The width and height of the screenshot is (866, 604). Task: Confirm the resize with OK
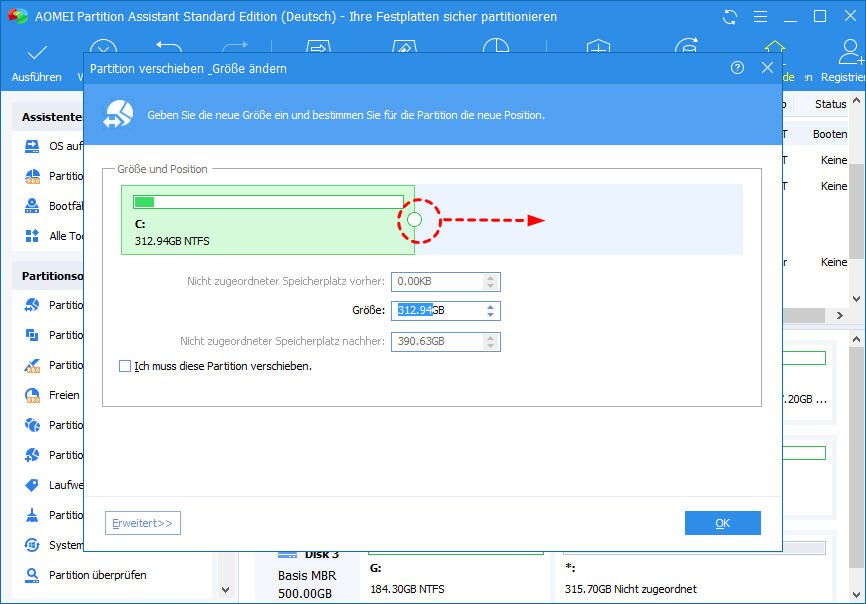pyautogui.click(x=722, y=522)
